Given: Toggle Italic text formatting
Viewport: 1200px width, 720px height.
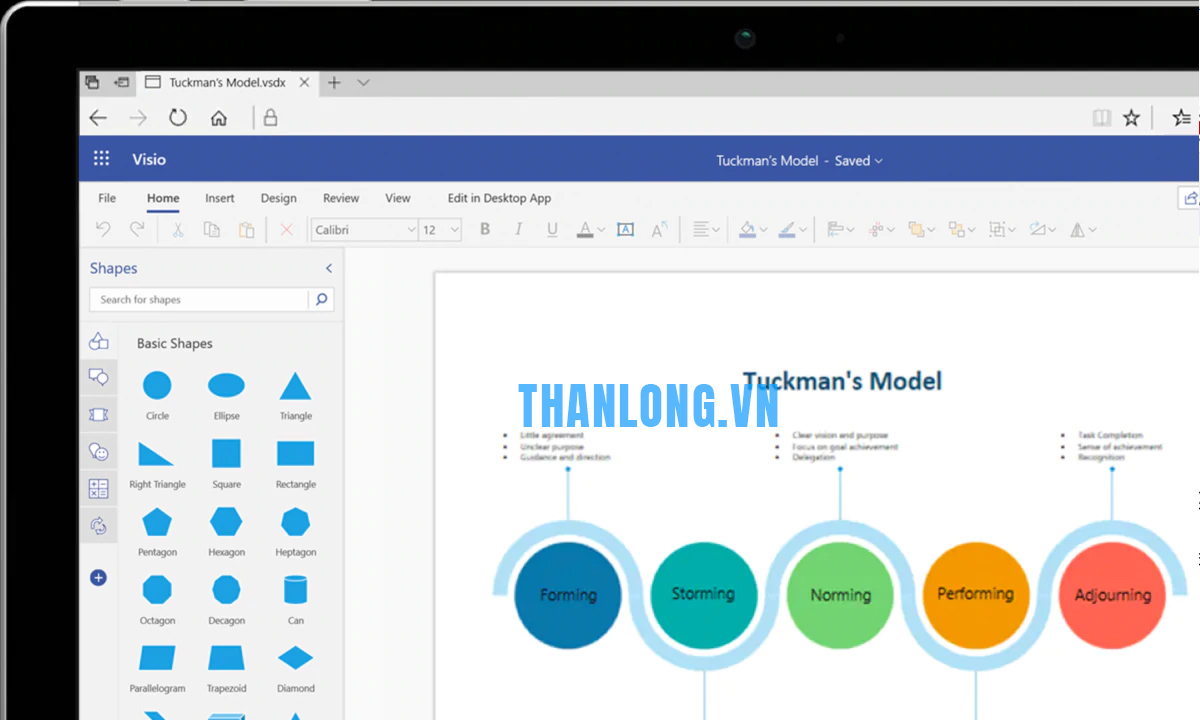Looking at the screenshot, I should [518, 230].
